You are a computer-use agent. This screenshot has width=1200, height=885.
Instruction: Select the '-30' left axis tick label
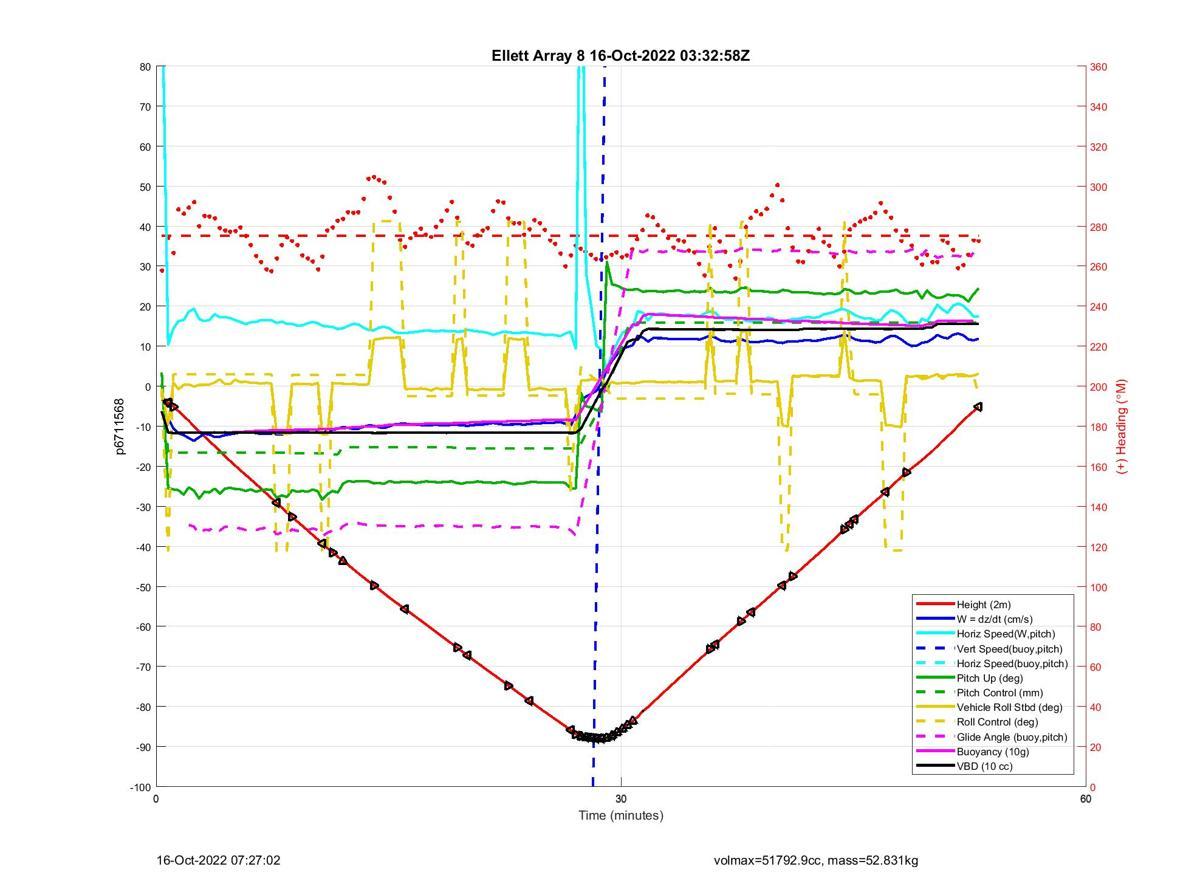[143, 507]
